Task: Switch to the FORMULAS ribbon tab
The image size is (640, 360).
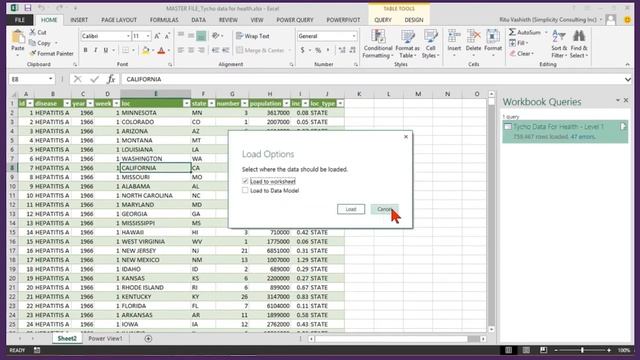Action: (x=164, y=20)
